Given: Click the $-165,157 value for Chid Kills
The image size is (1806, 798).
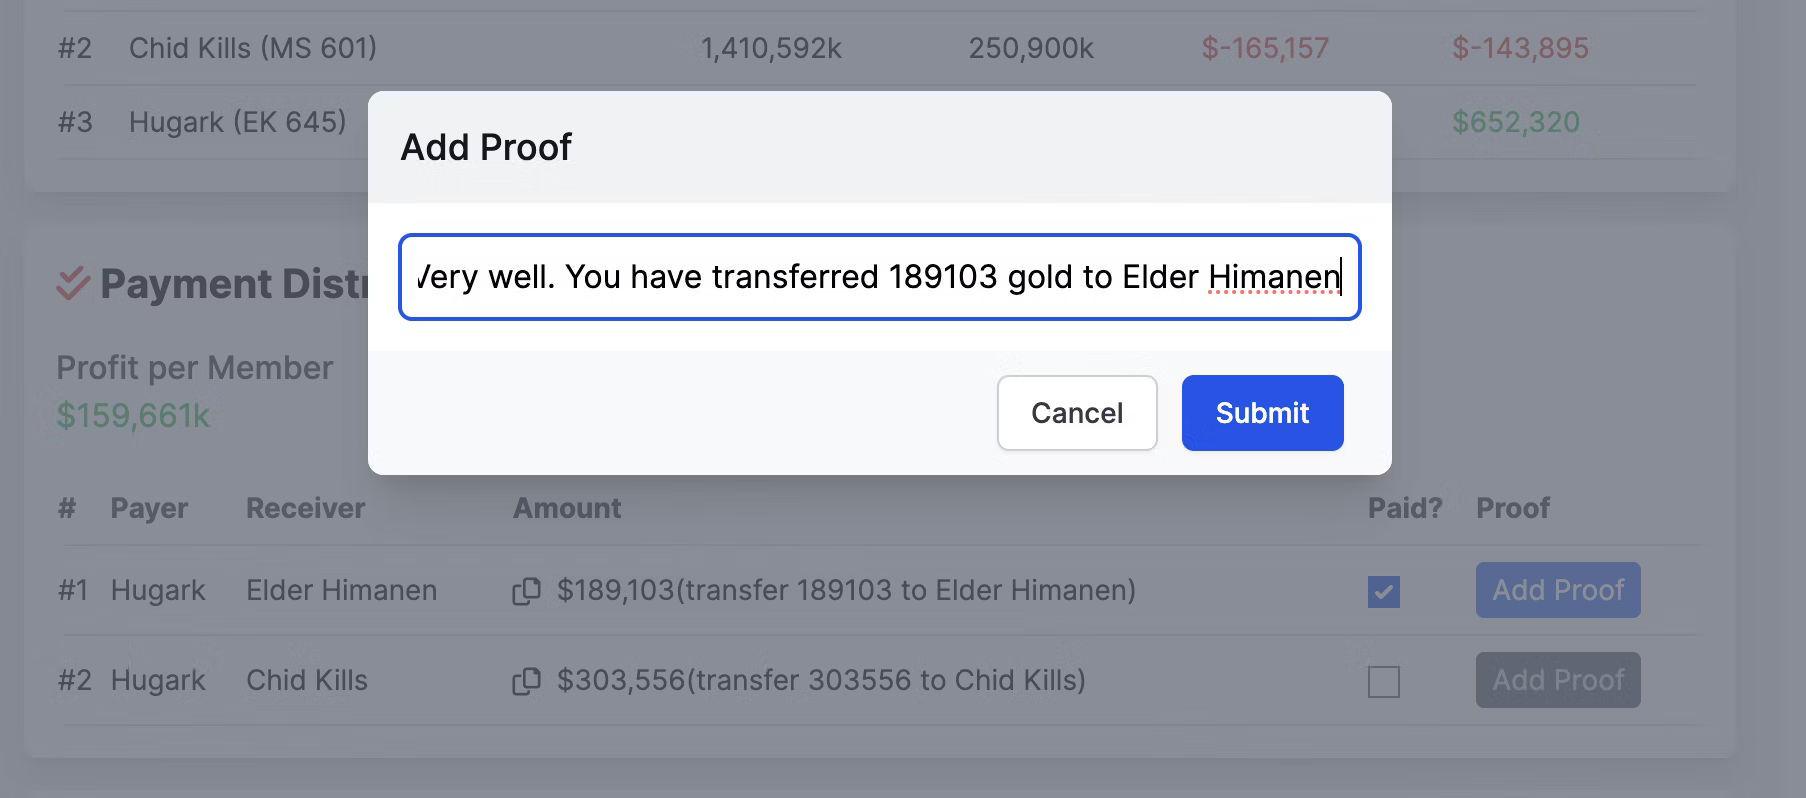Looking at the screenshot, I should [x=1265, y=48].
